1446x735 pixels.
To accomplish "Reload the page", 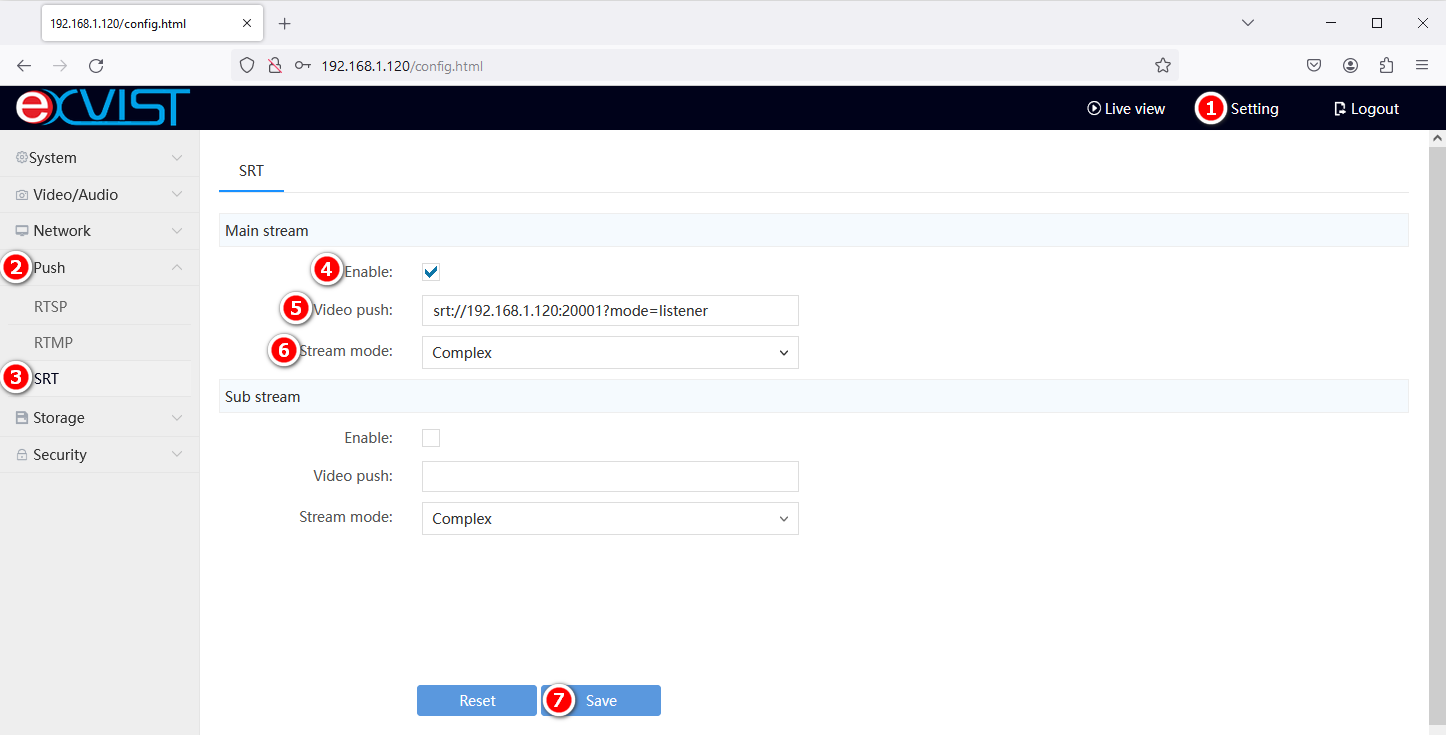I will [96, 66].
